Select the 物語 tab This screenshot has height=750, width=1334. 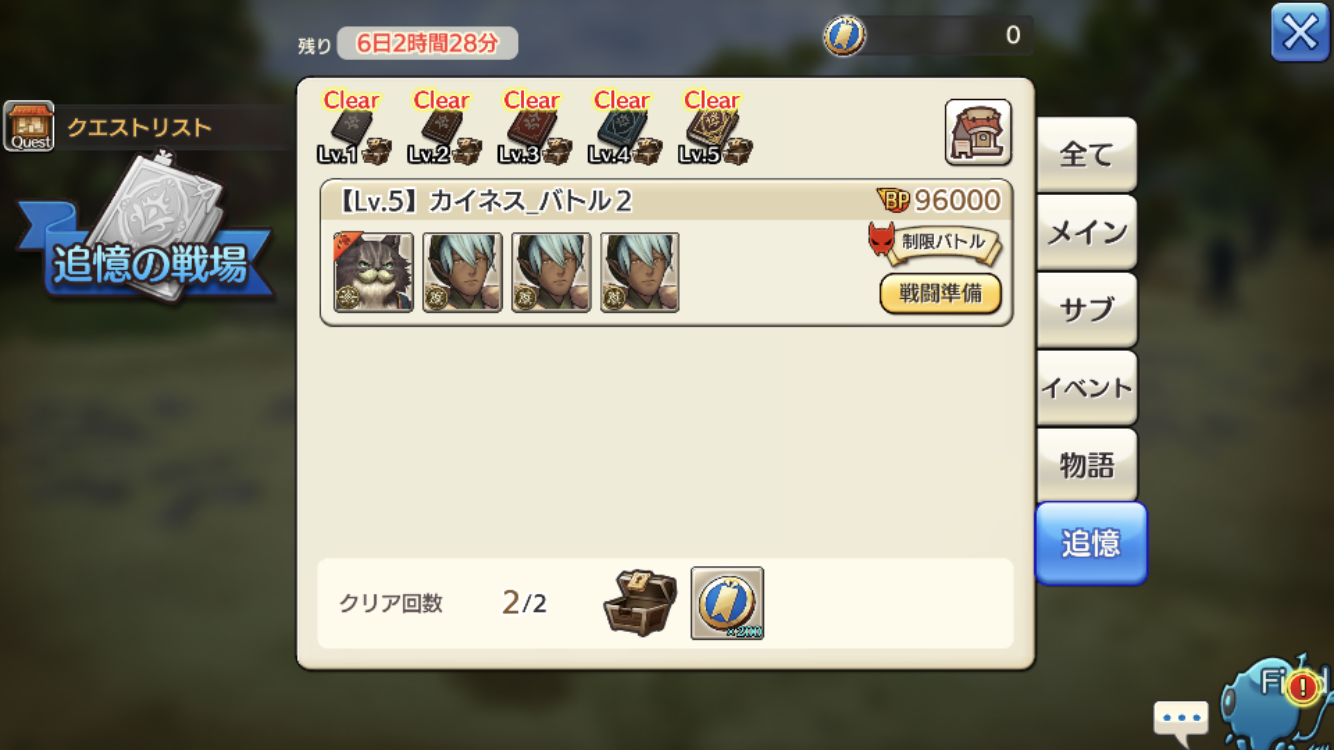pos(1086,466)
